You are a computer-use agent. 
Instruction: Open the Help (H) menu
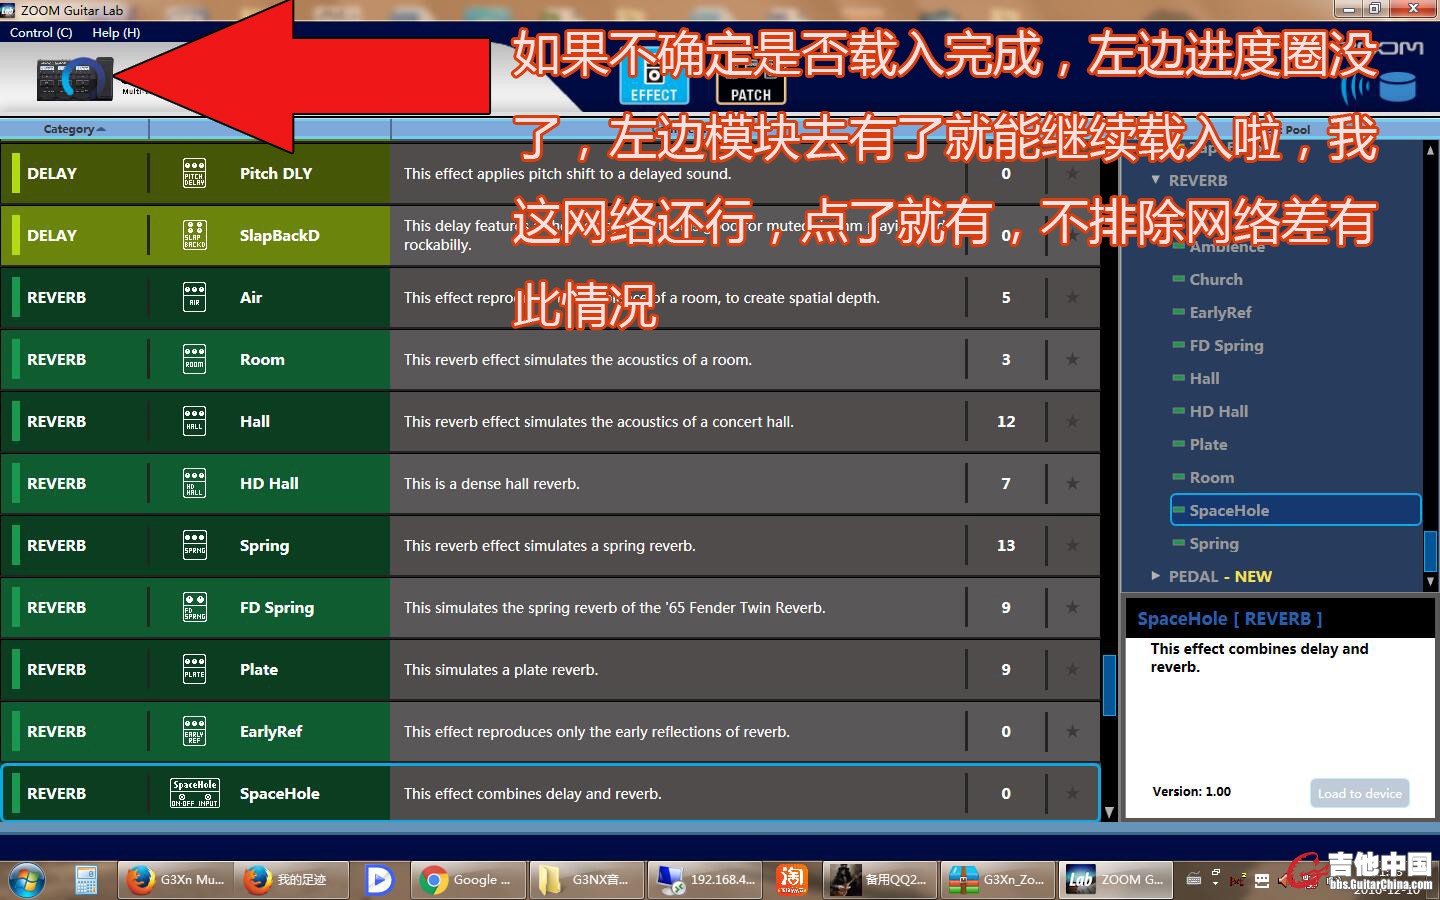[x=116, y=32]
